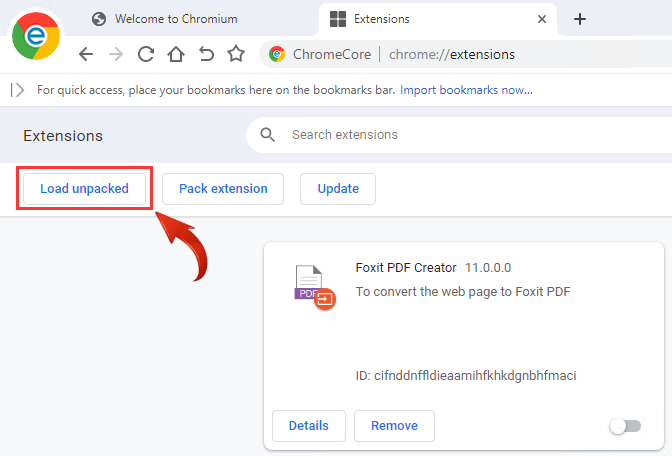Image resolution: width=672 pixels, height=456 pixels.
Task: Go forward with the right arrow
Action: click(x=116, y=54)
